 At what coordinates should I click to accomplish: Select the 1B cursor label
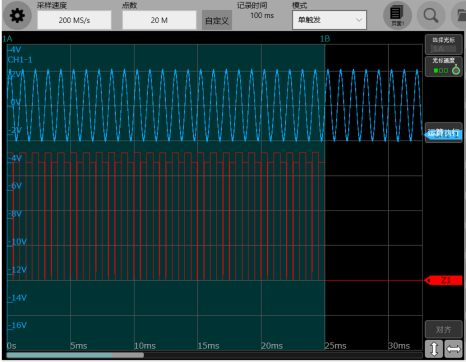[x=325, y=39]
